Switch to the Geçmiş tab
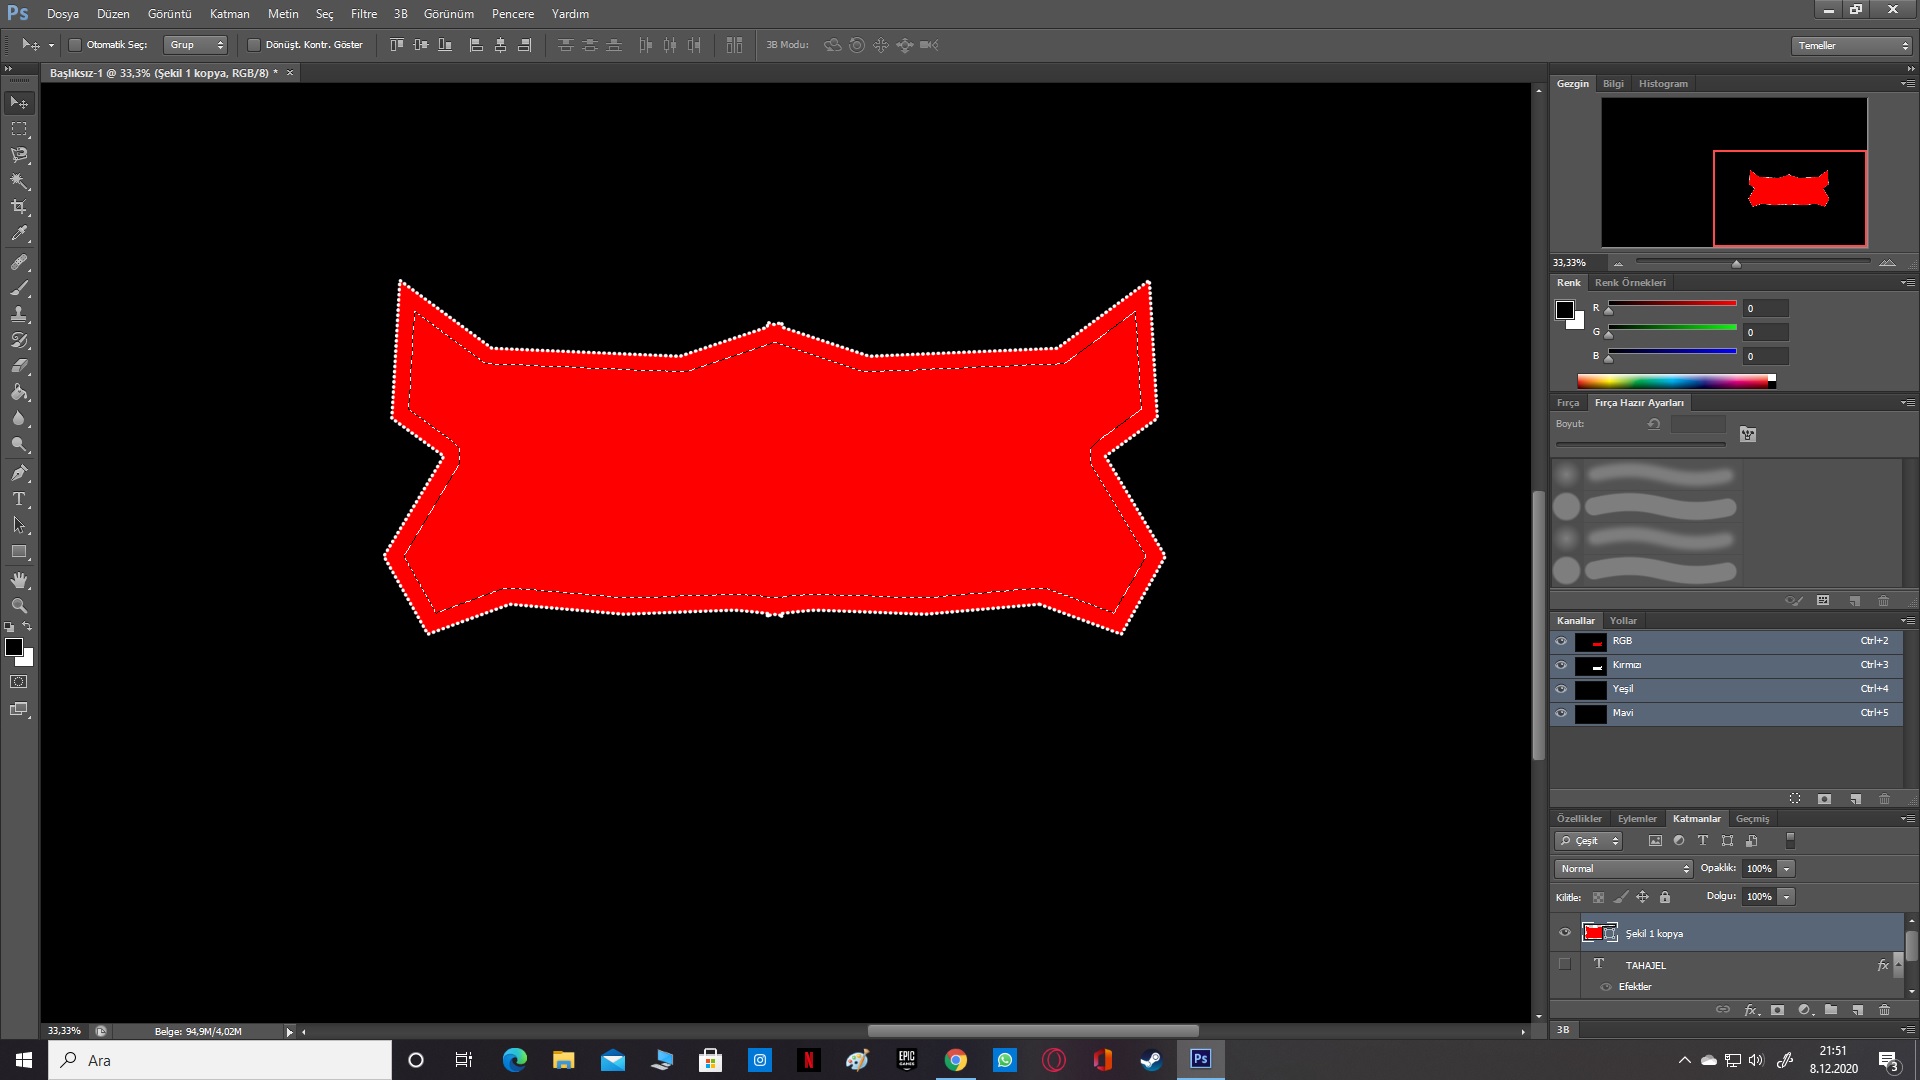 click(x=1752, y=819)
